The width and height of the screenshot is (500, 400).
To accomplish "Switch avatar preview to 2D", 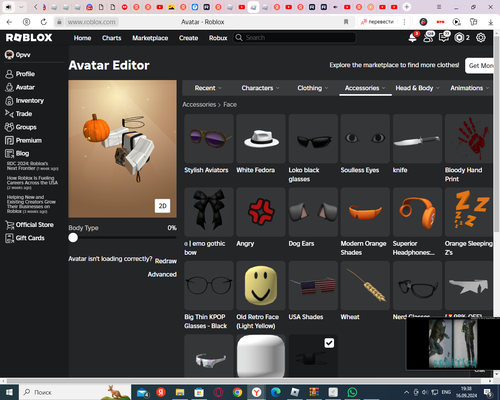I will point(162,206).
